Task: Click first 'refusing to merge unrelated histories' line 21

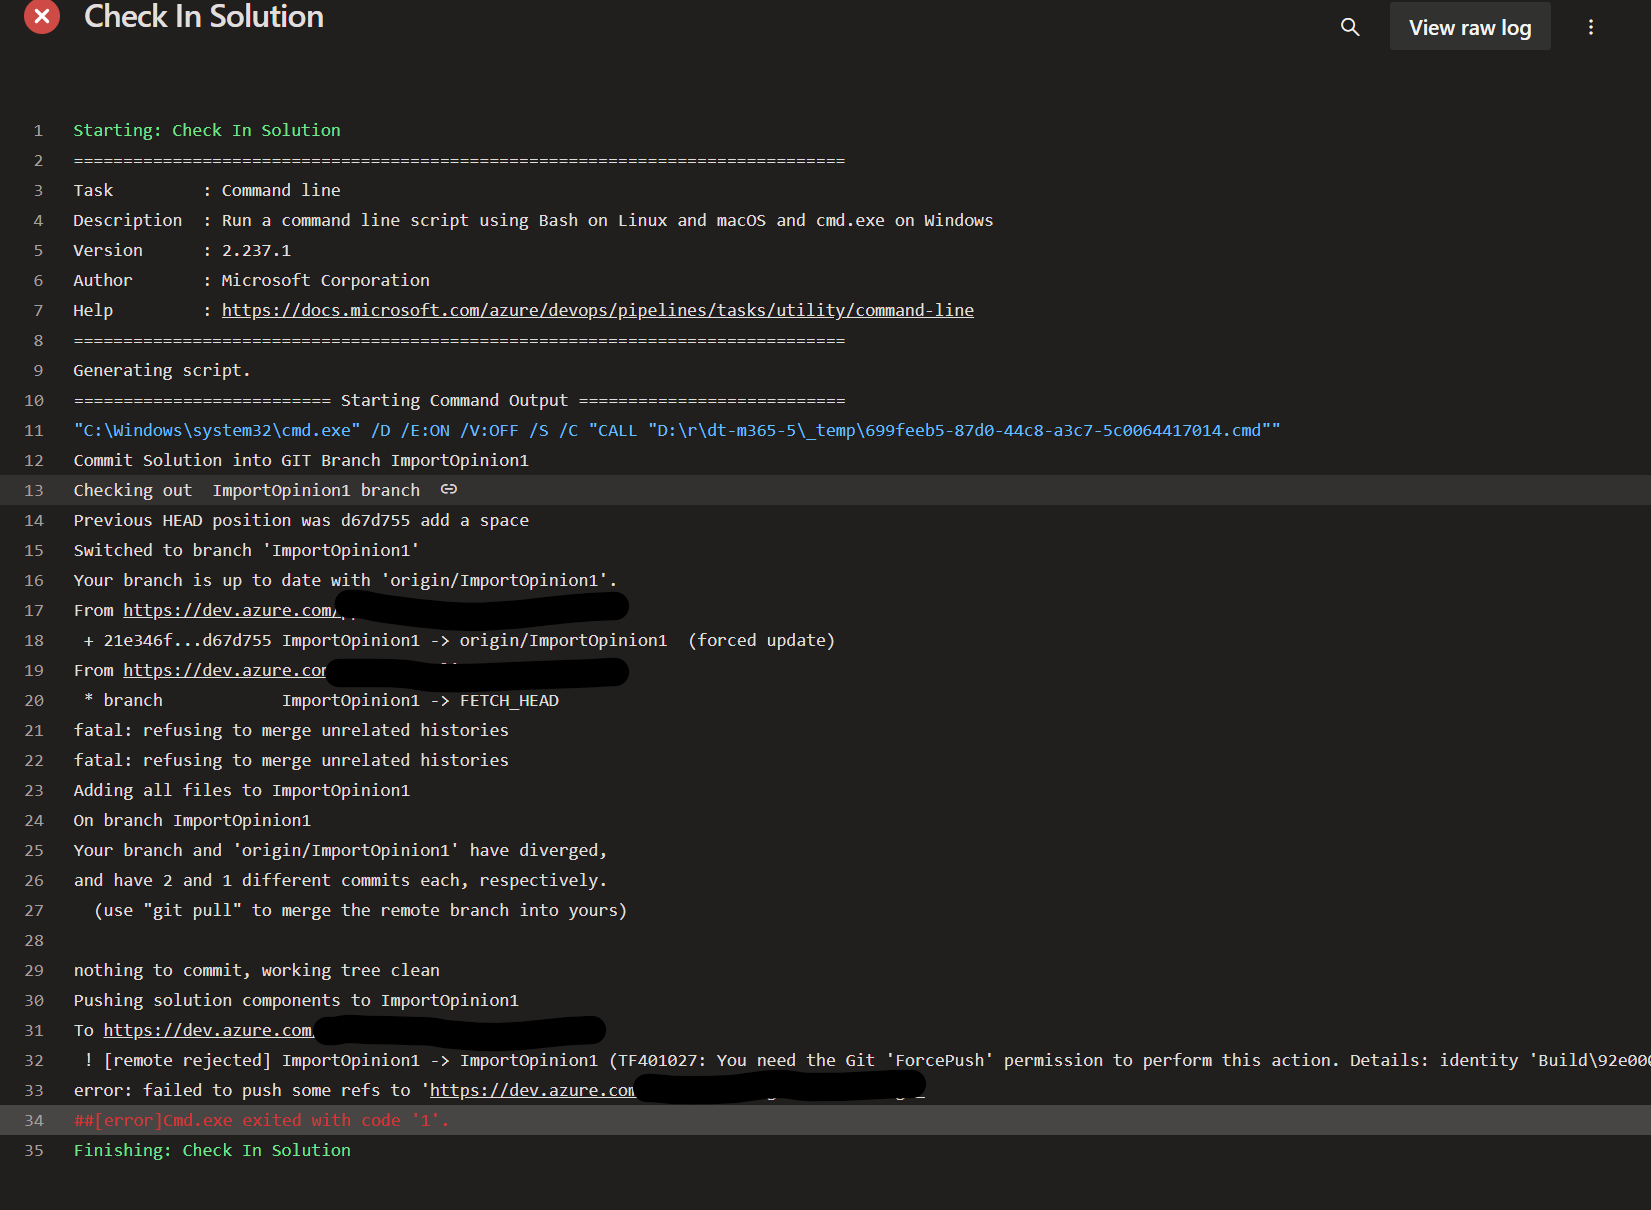Action: click(x=291, y=730)
